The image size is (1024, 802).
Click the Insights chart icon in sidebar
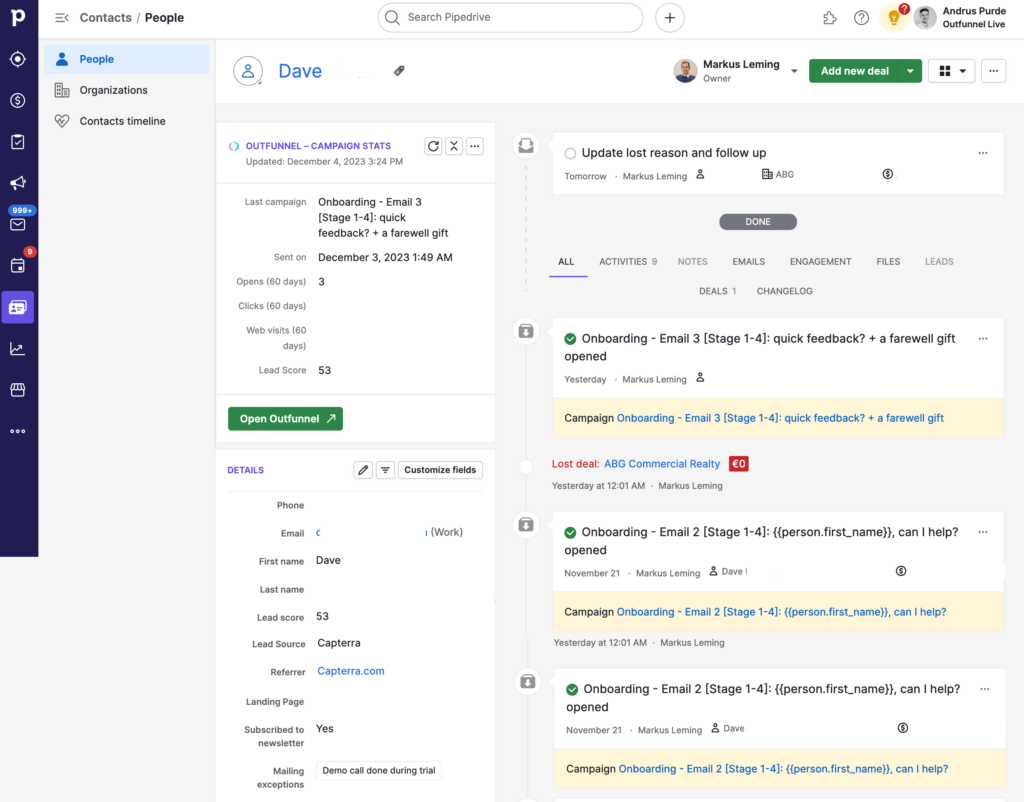18,348
